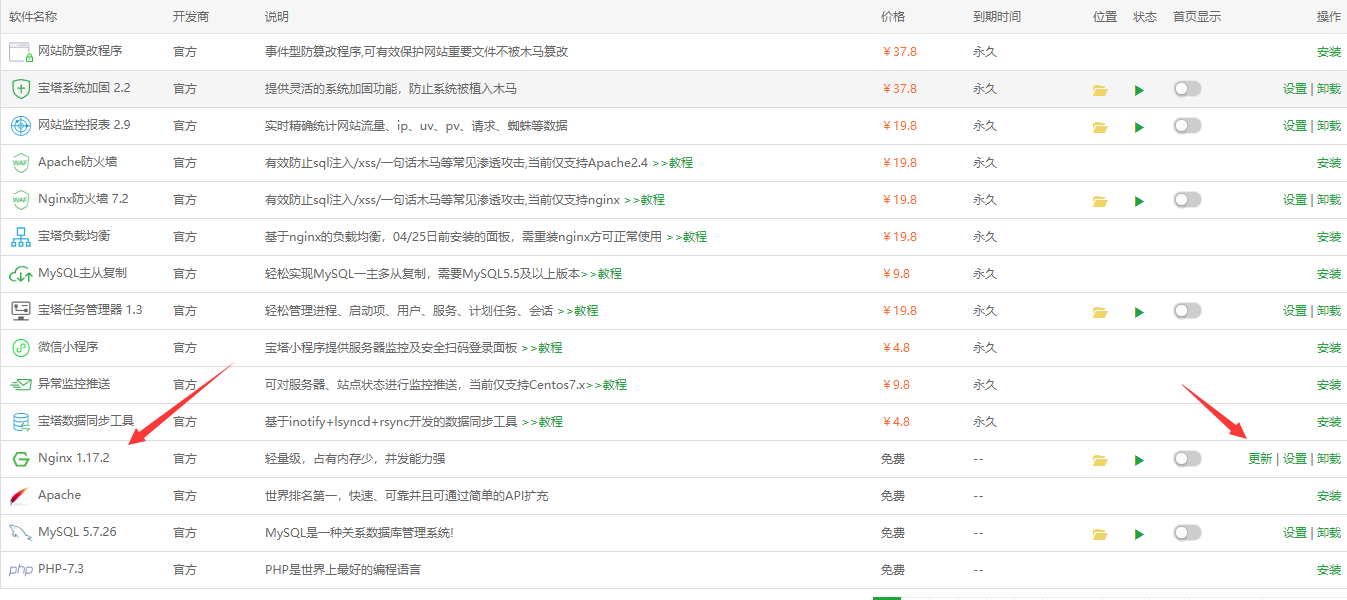Image resolution: width=1347 pixels, height=600 pixels.
Task: Click 卸载 for 宝塔系统加固
Action: point(1329,89)
